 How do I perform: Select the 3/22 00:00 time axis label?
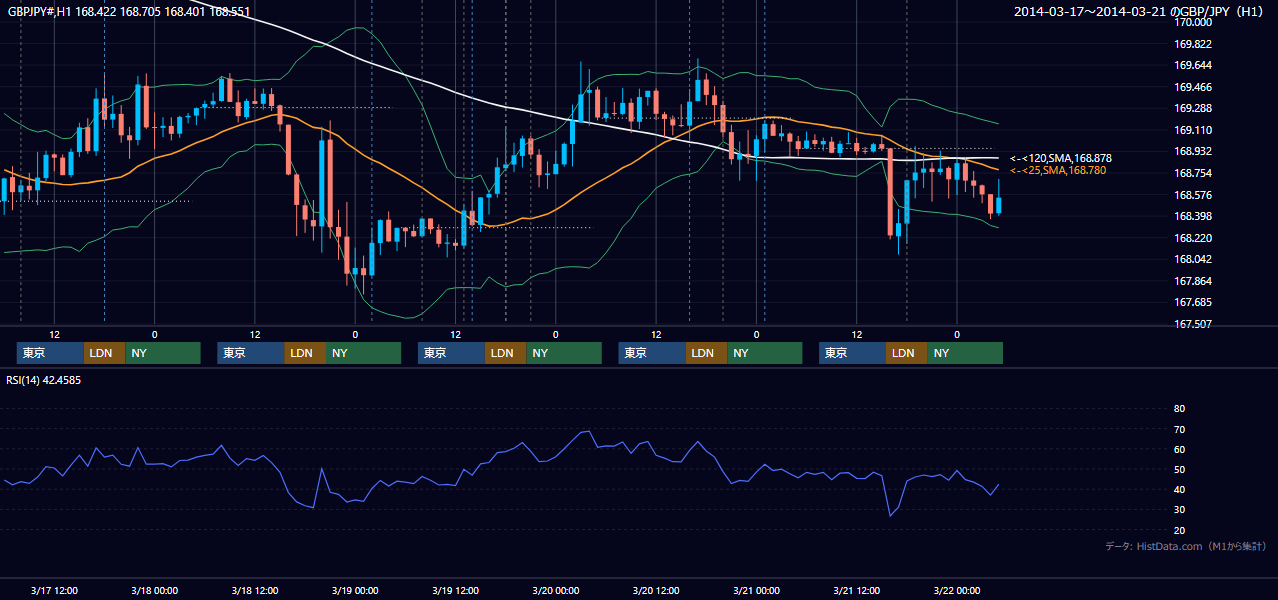click(x=957, y=590)
